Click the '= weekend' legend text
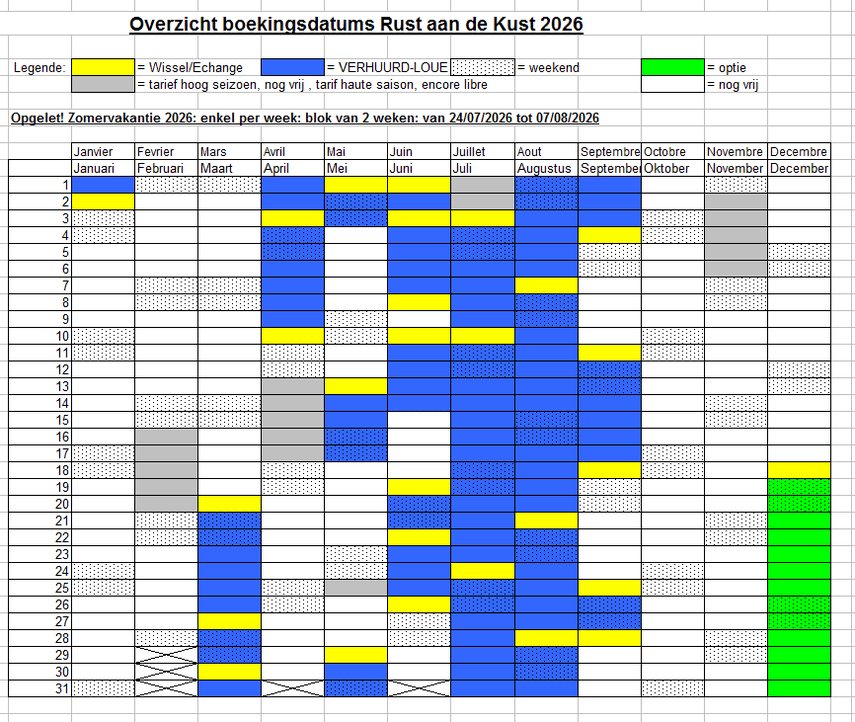Screen dimensions: 855x722 coord(548,68)
